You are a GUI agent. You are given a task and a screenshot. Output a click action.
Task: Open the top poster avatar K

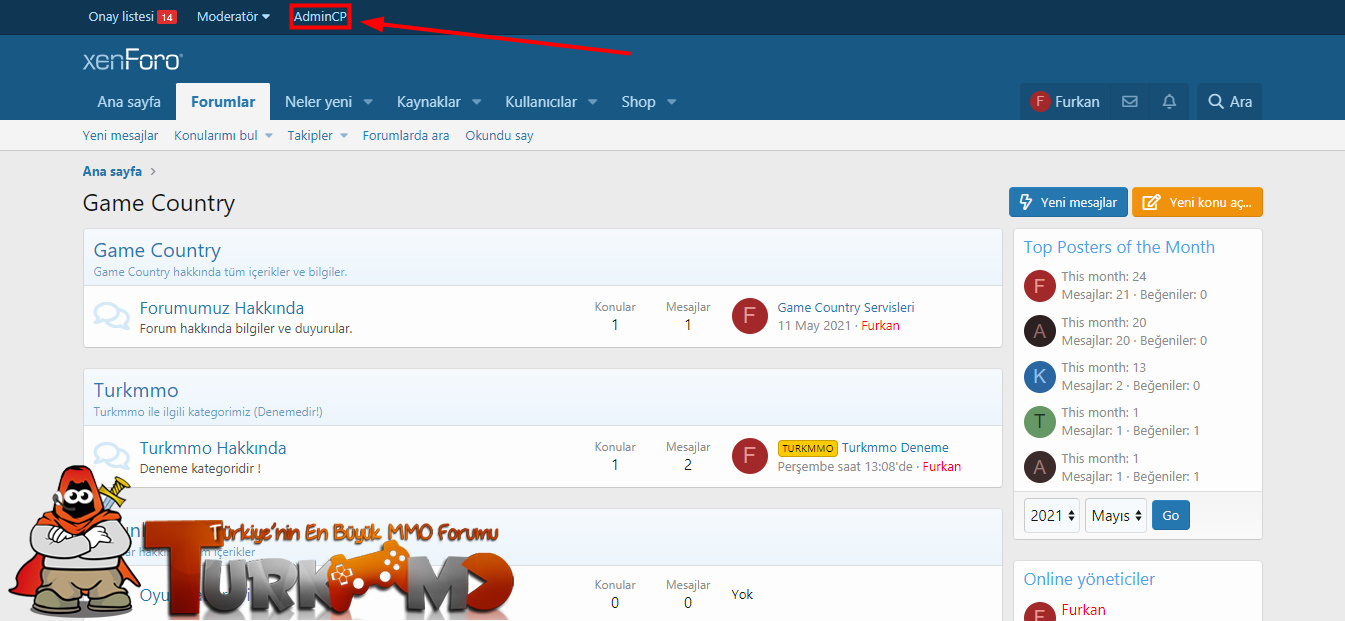click(1040, 377)
